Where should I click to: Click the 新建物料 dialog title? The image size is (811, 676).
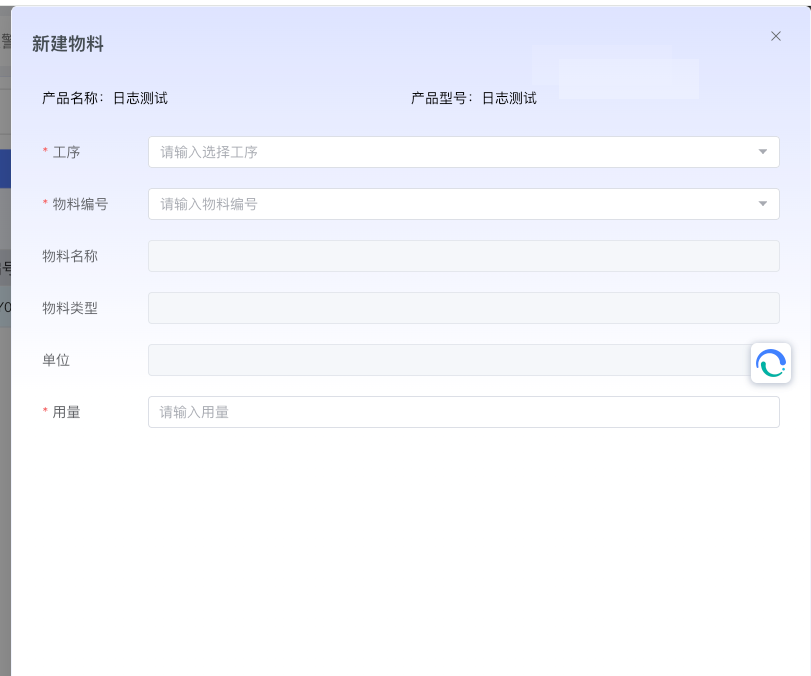pos(68,44)
